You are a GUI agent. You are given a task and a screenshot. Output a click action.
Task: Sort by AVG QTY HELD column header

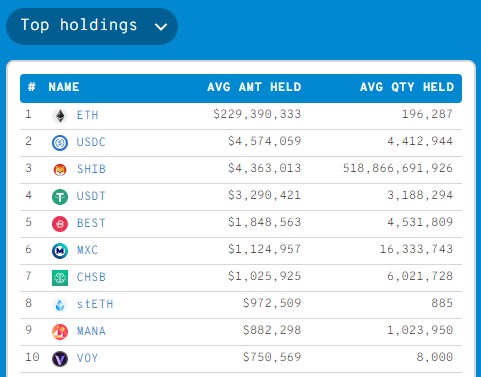point(407,87)
